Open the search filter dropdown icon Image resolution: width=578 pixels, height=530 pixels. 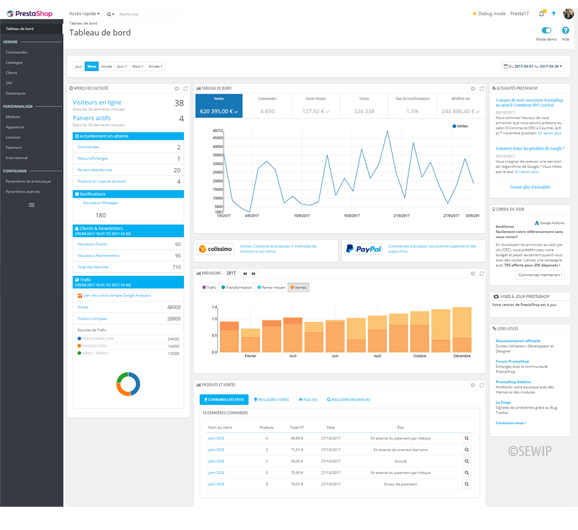tap(110, 14)
